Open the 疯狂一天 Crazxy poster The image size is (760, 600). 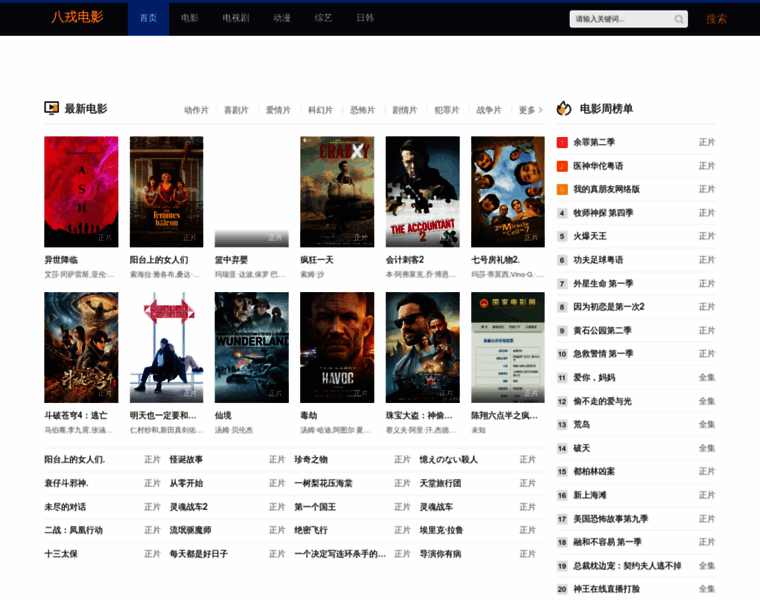337,191
